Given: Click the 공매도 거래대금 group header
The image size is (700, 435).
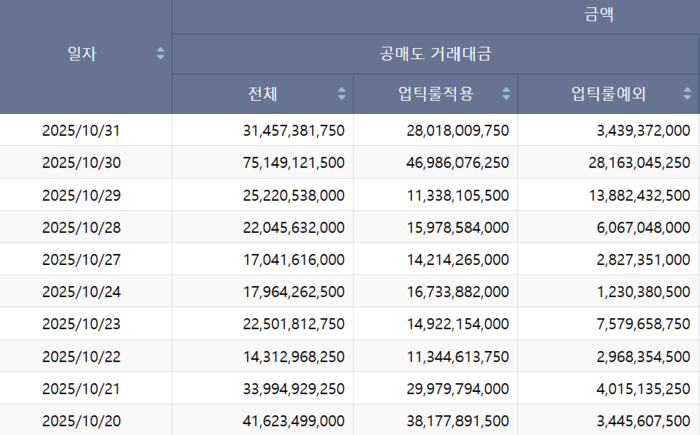Looking at the screenshot, I should click(435, 54).
